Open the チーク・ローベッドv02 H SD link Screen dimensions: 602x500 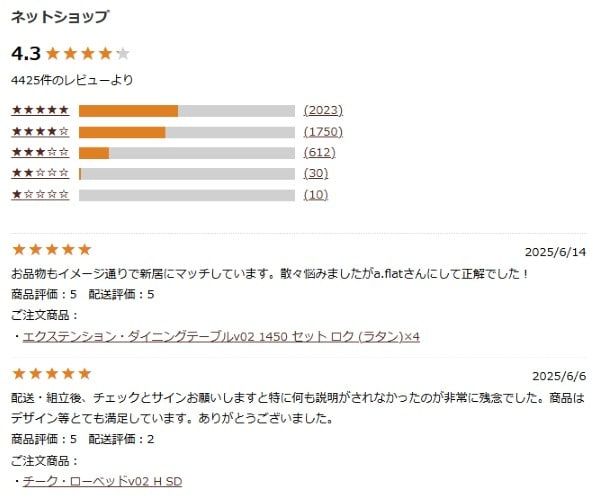(103, 481)
